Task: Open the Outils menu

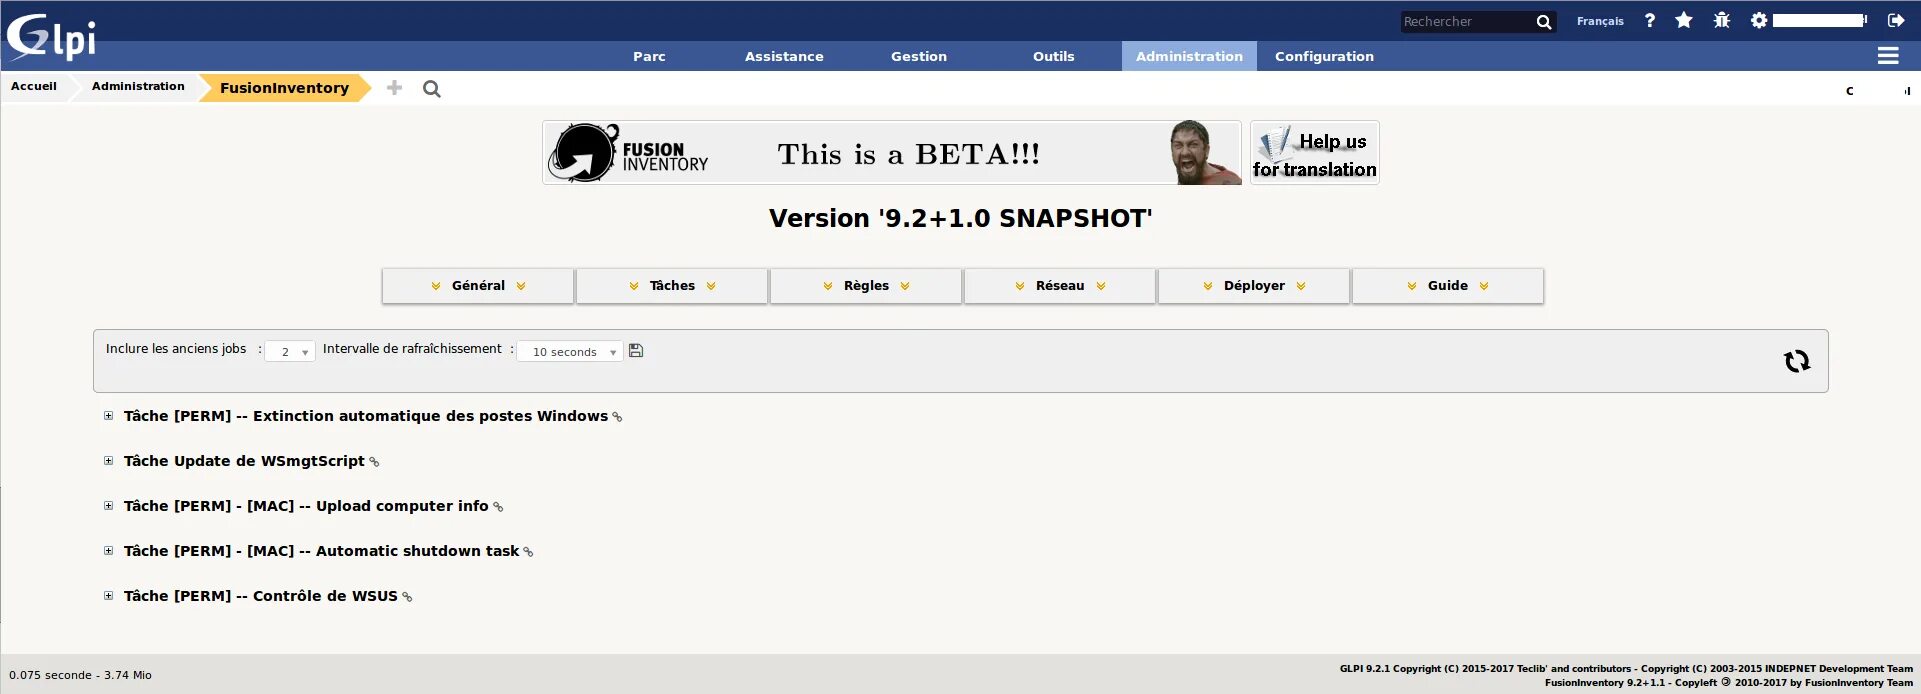Action: coord(1054,57)
